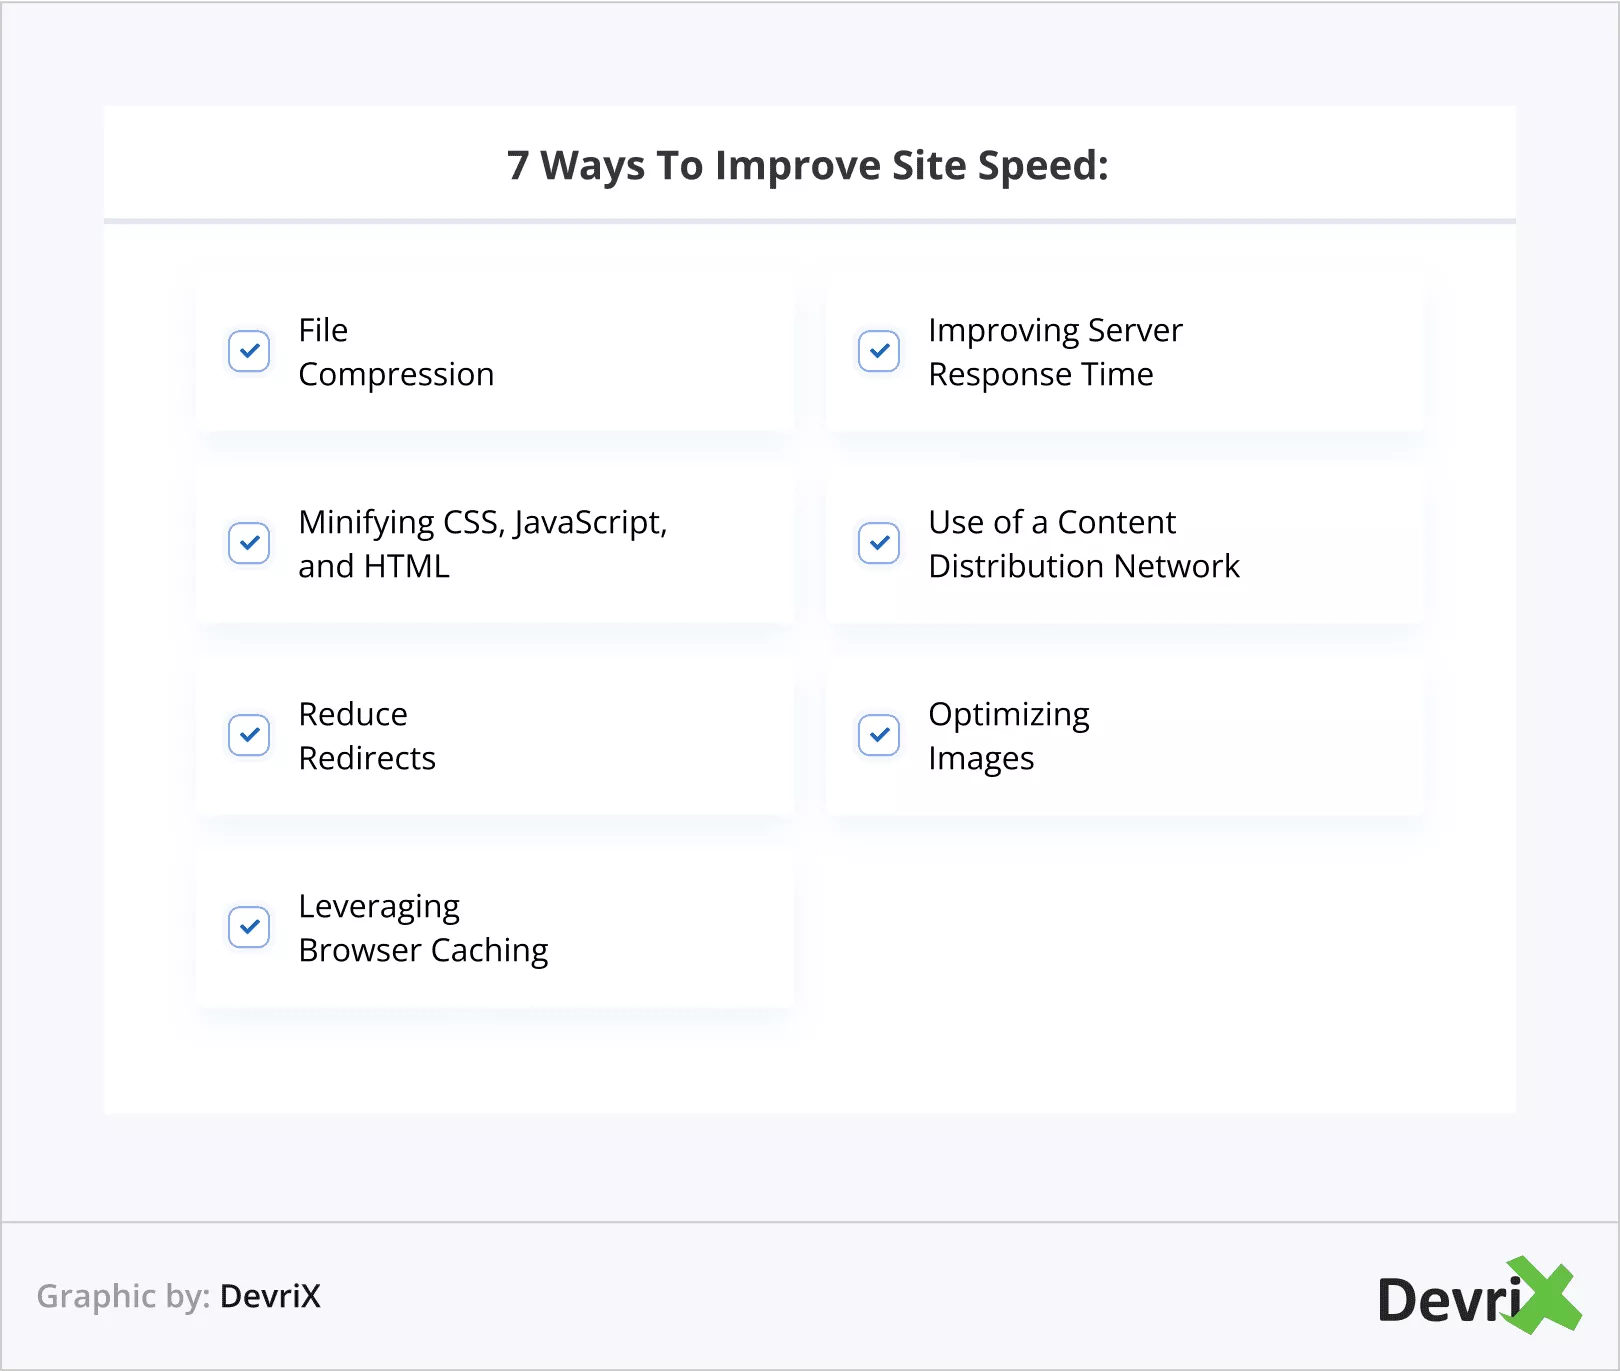The width and height of the screenshot is (1620, 1371).
Task: Toggle checkbox beside Minifying CSS, JavaScript, HTML
Action: click(249, 543)
